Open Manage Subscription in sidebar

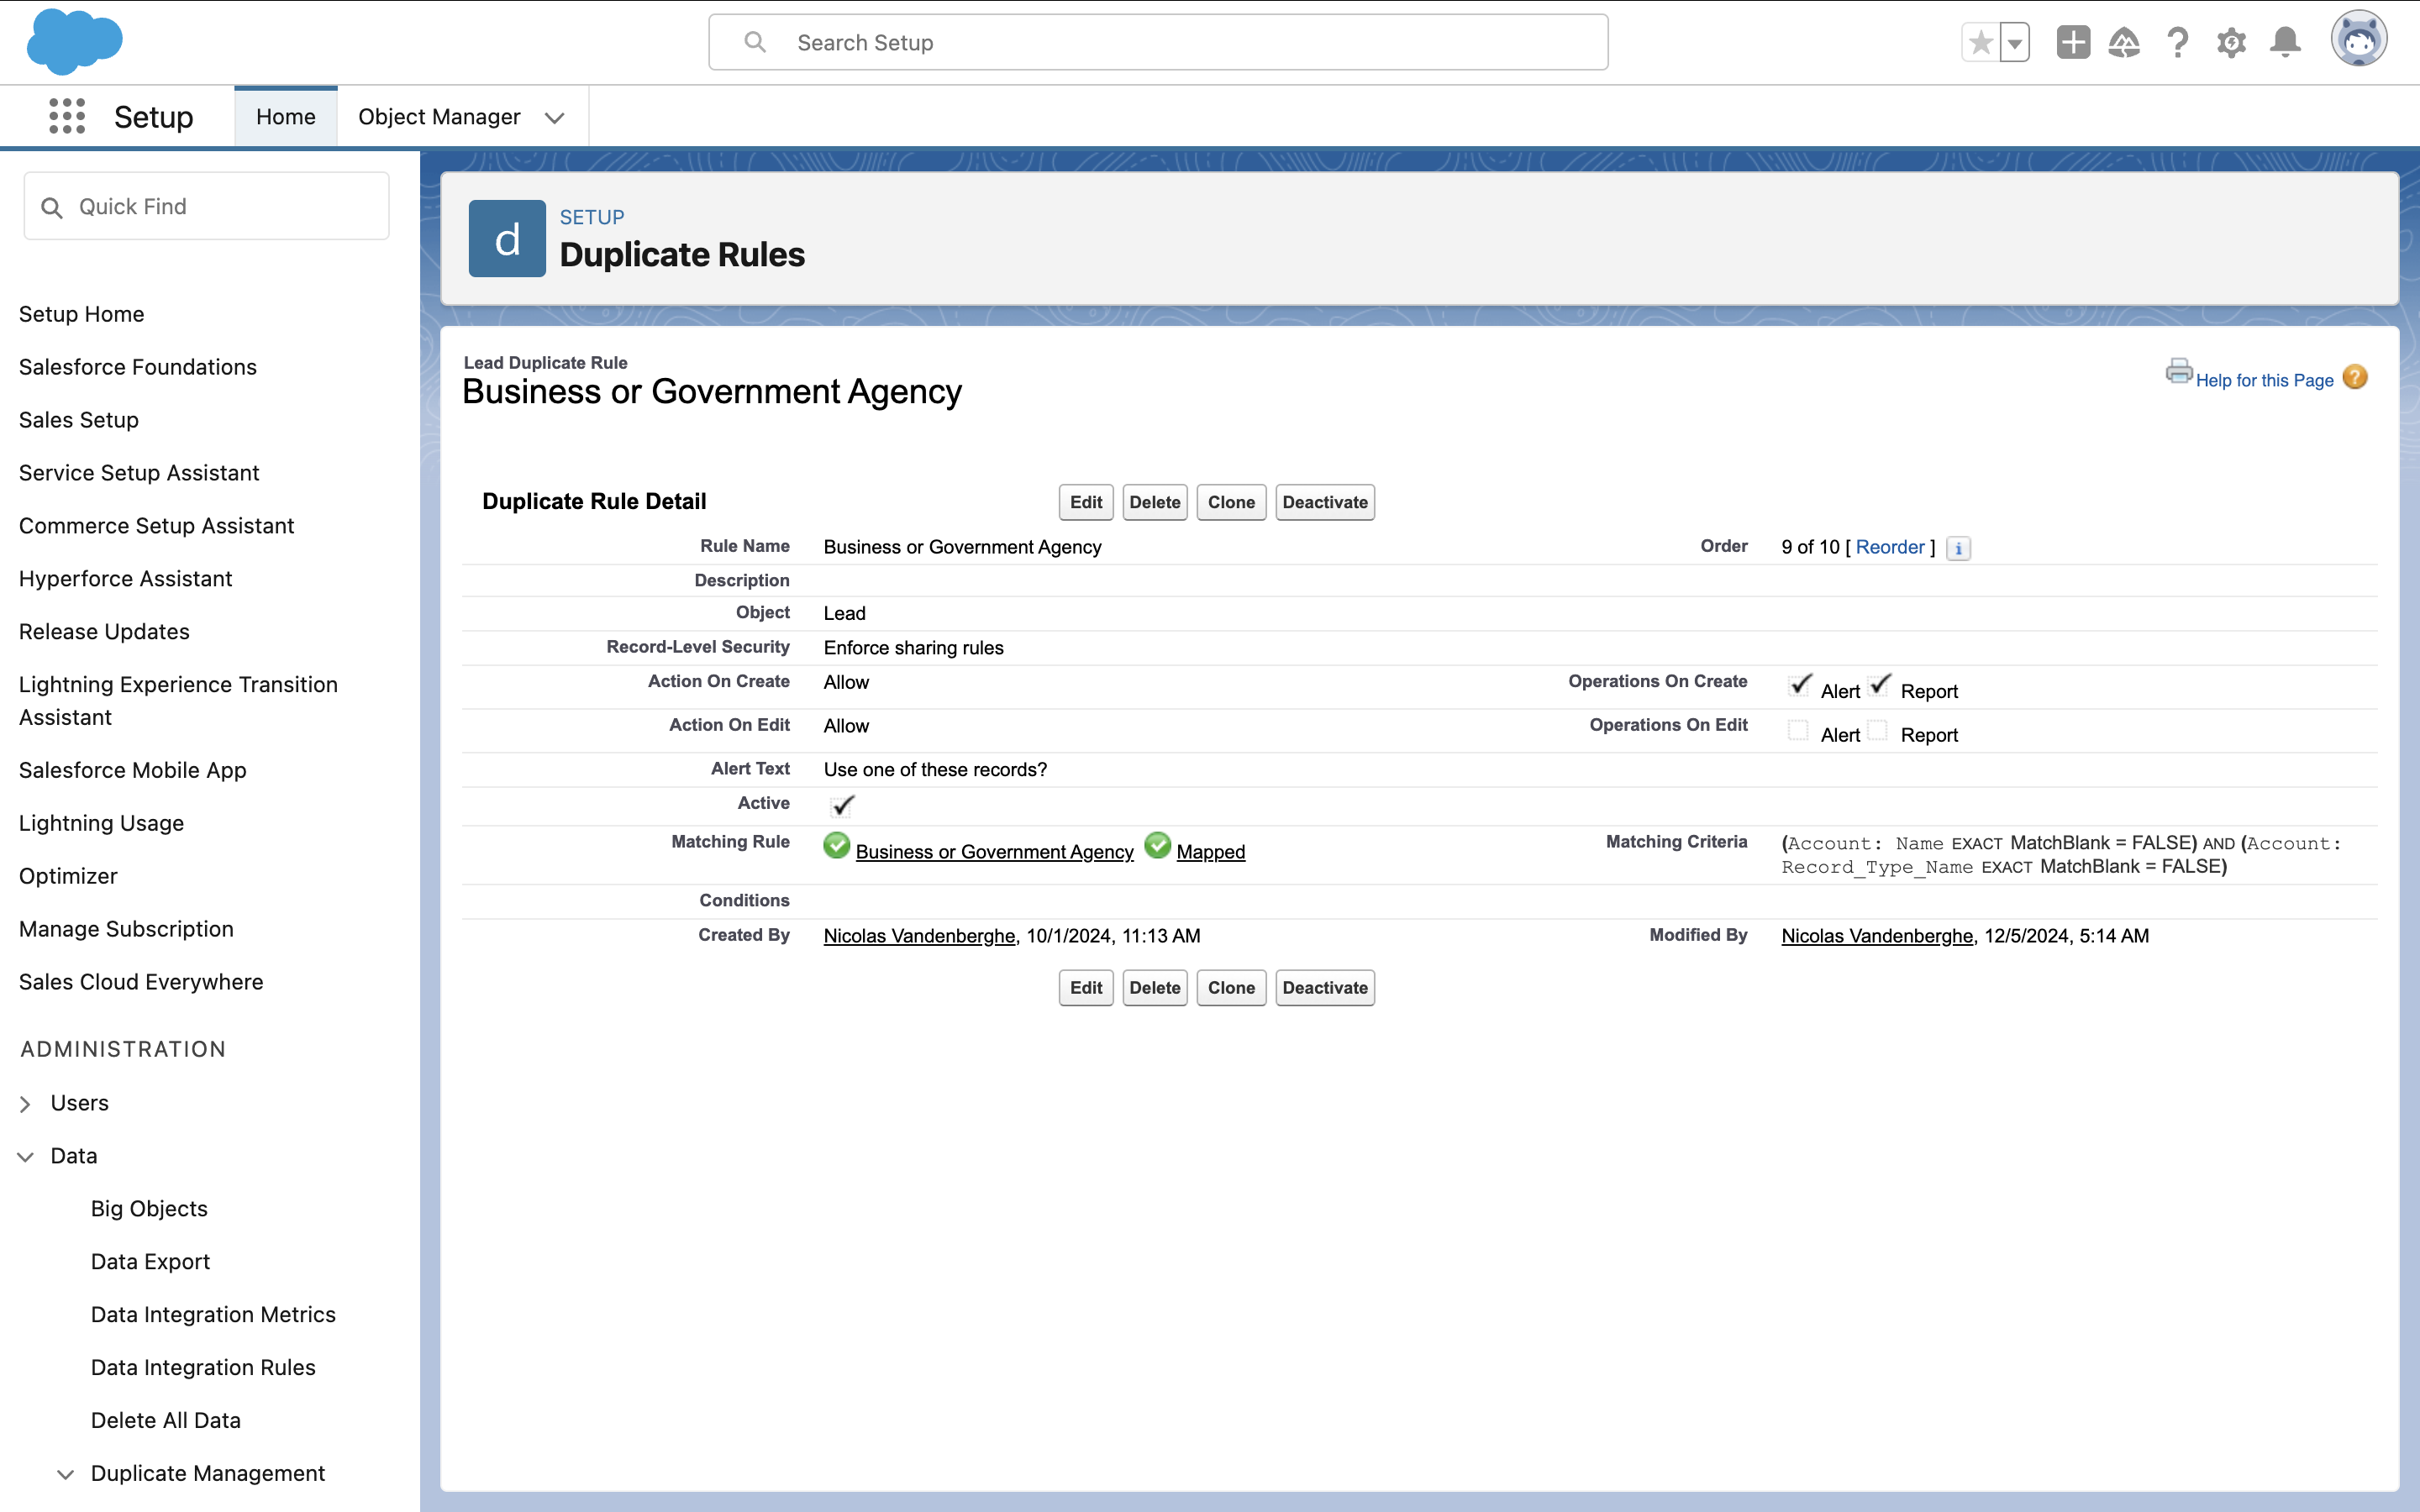[126, 929]
